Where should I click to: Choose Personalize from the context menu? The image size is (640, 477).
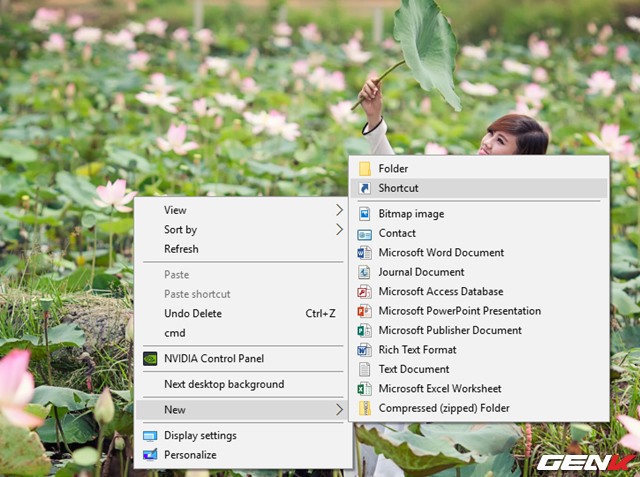point(244,455)
